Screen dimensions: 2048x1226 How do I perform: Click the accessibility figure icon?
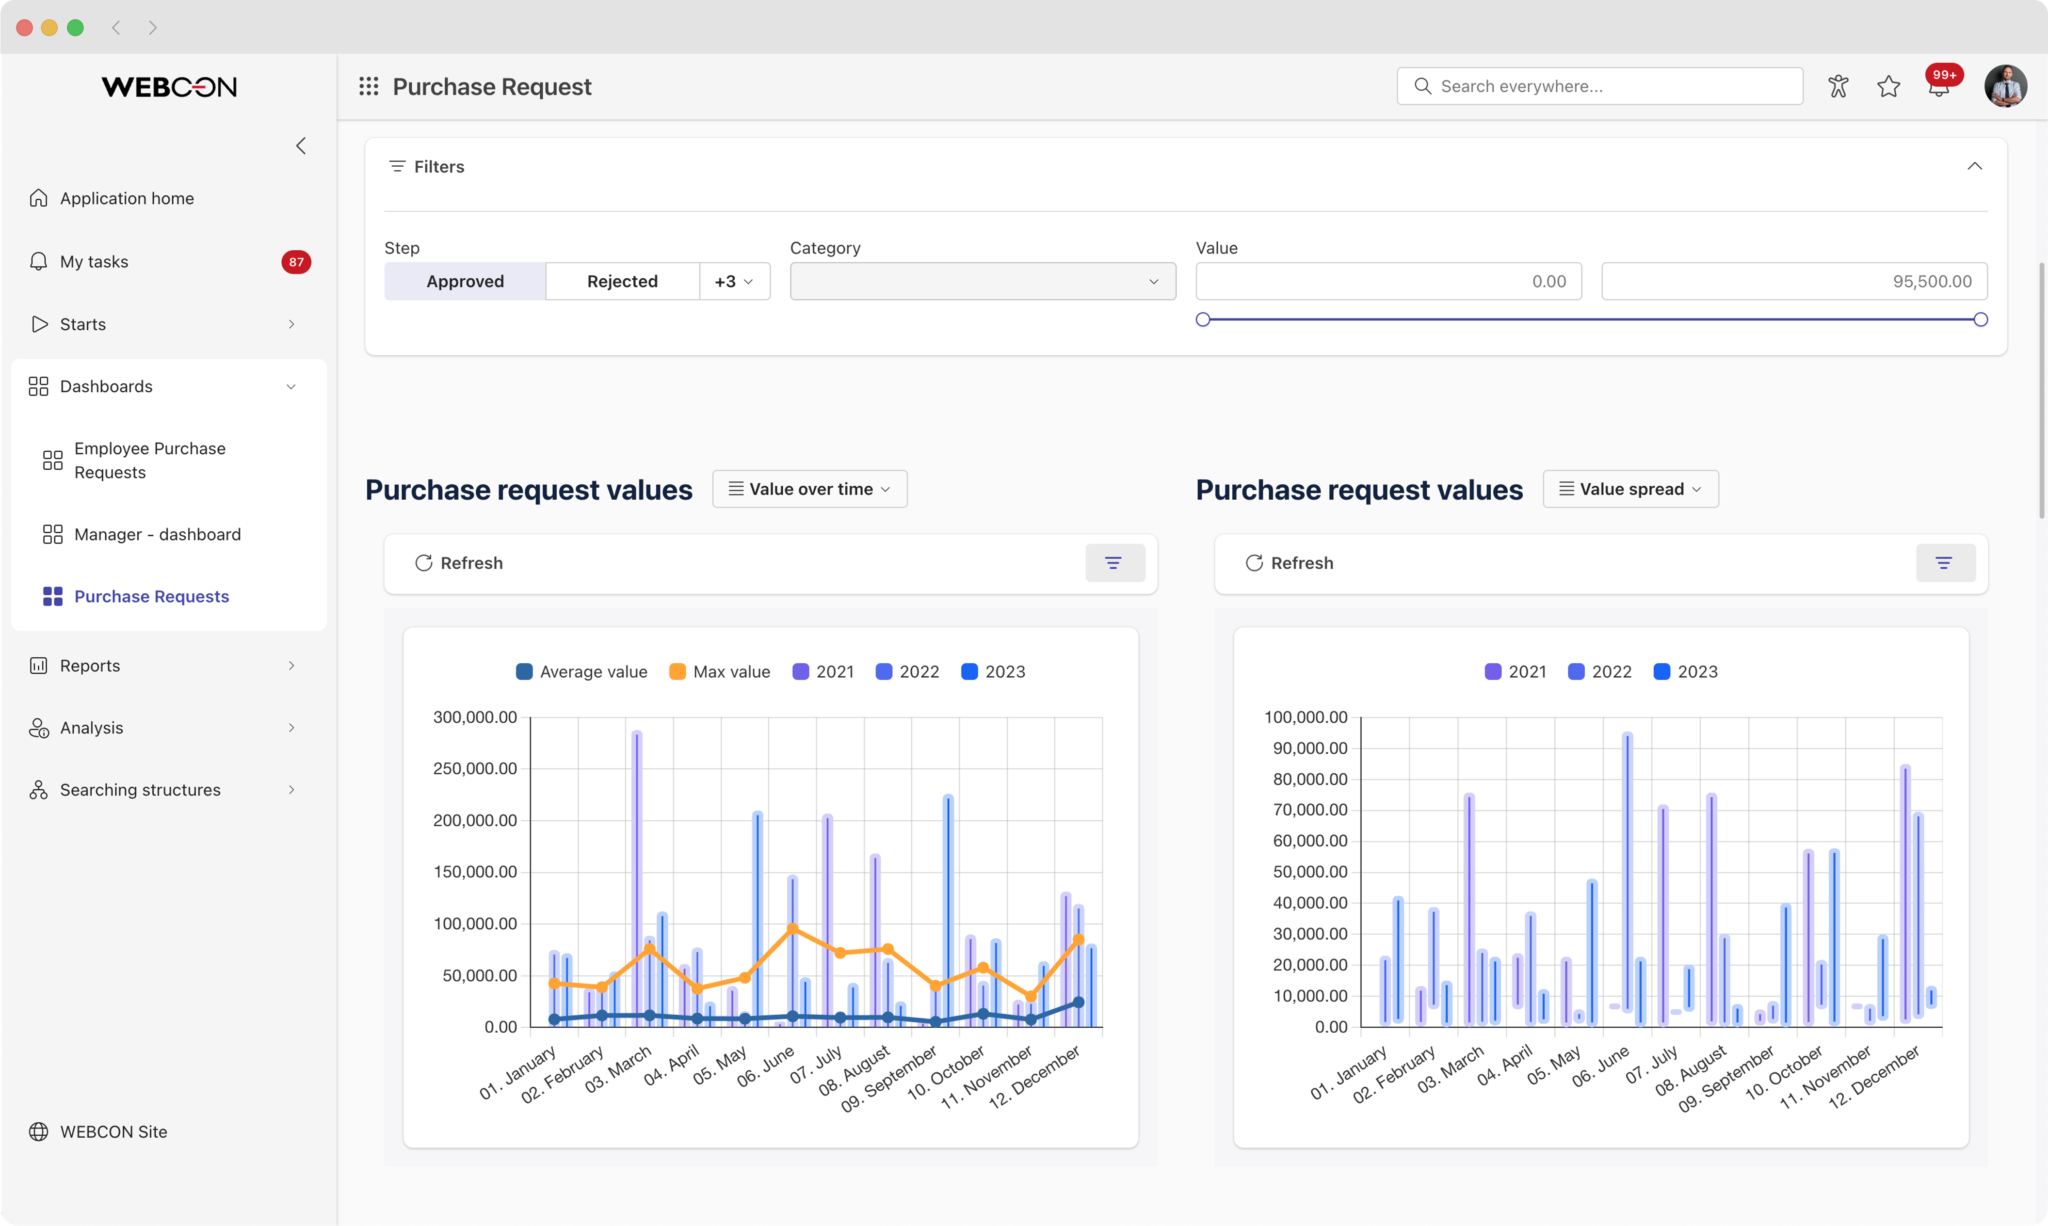[1838, 86]
